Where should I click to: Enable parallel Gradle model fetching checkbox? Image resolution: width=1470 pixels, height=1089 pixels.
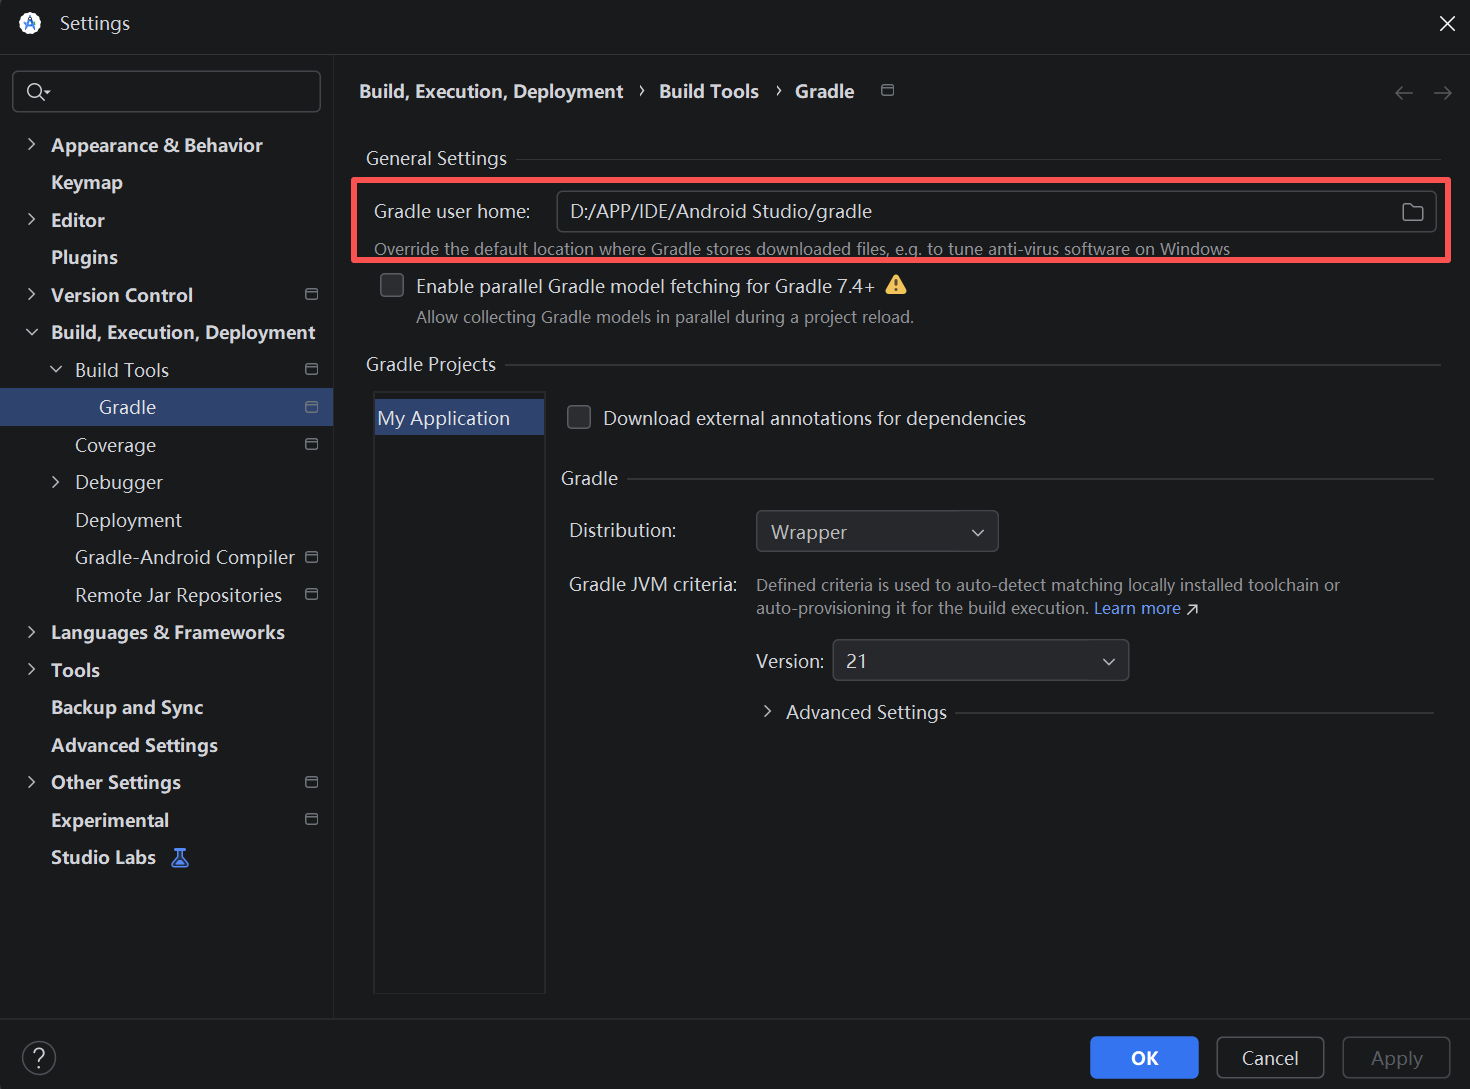[x=392, y=286]
